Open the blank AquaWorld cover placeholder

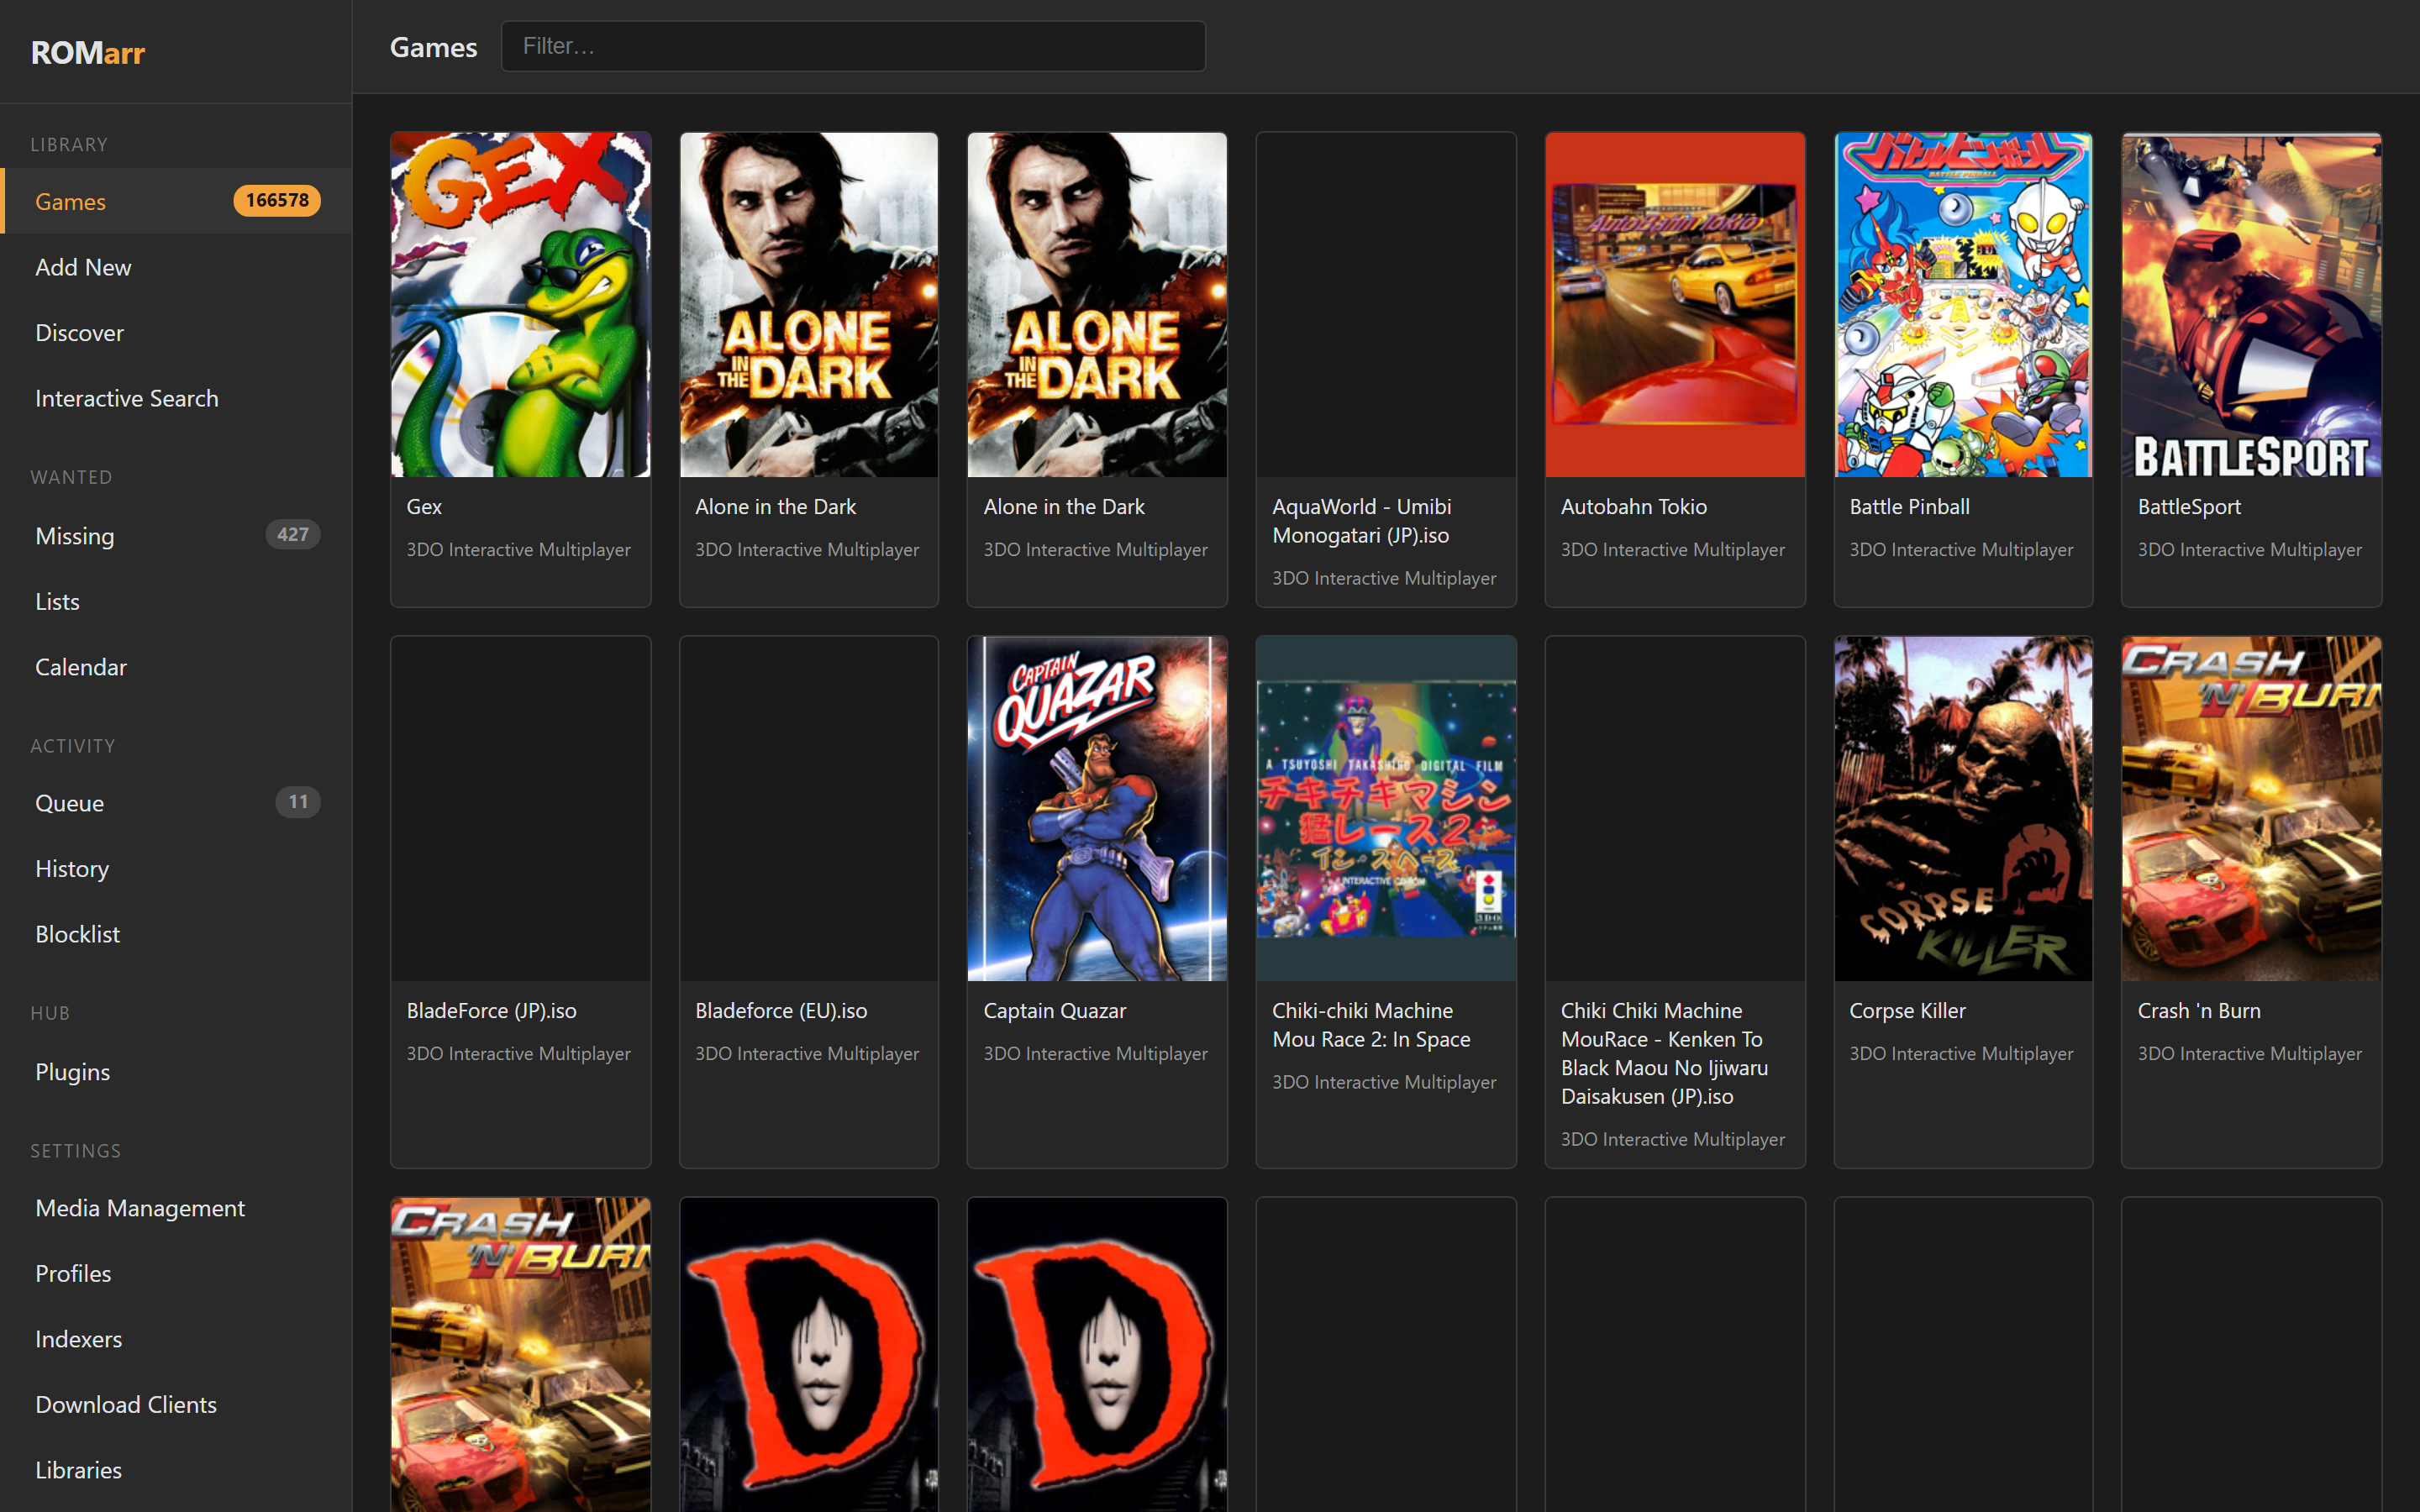[x=1386, y=305]
